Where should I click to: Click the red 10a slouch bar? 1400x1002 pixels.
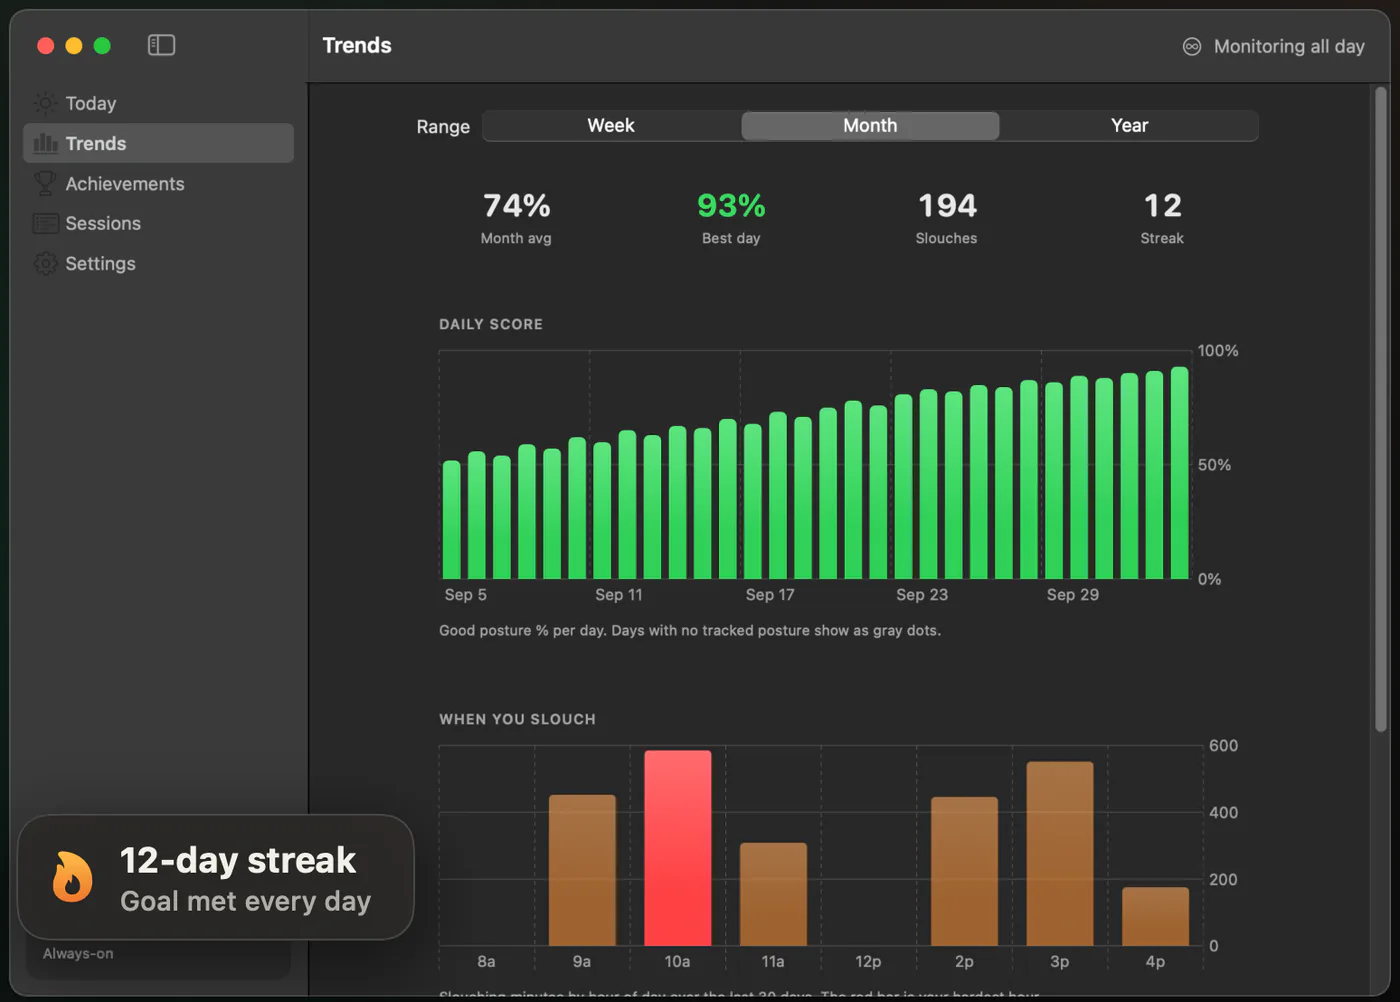[678, 848]
